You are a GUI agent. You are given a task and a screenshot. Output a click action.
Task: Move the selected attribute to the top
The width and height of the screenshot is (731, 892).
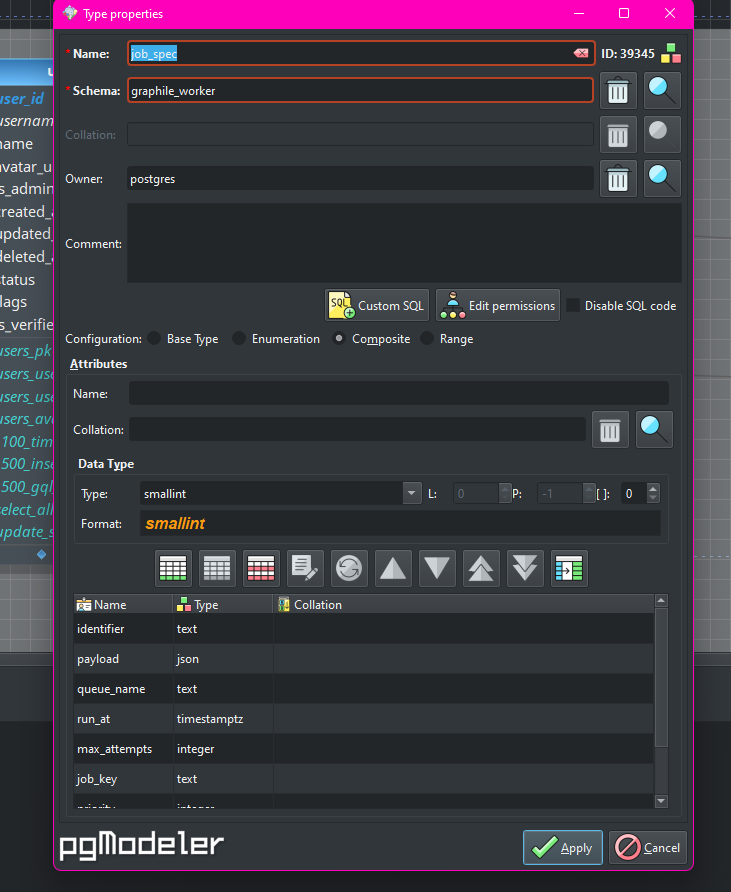click(x=481, y=568)
